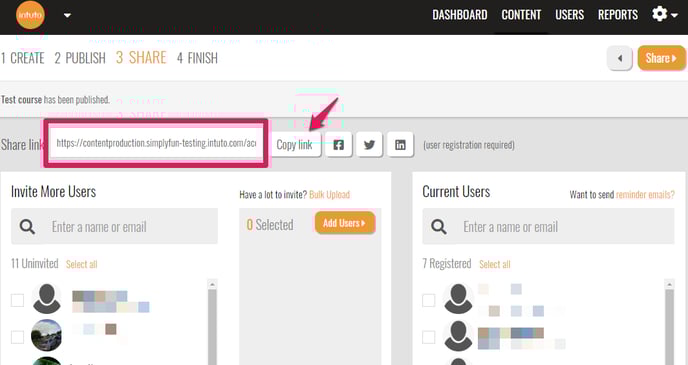Viewport: 688px width, 365px height.
Task: Open the Bulk Upload link
Action: point(330,195)
